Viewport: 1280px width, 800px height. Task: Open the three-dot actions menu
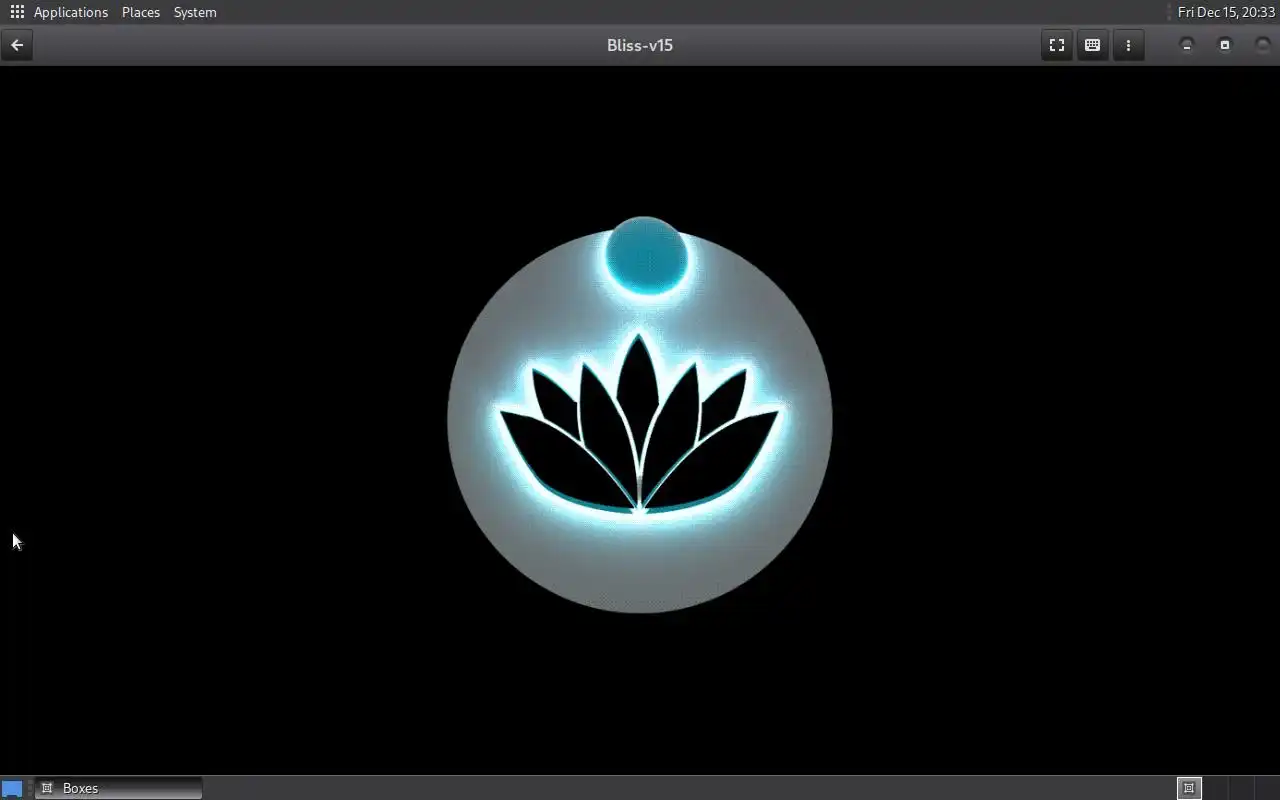(1128, 45)
